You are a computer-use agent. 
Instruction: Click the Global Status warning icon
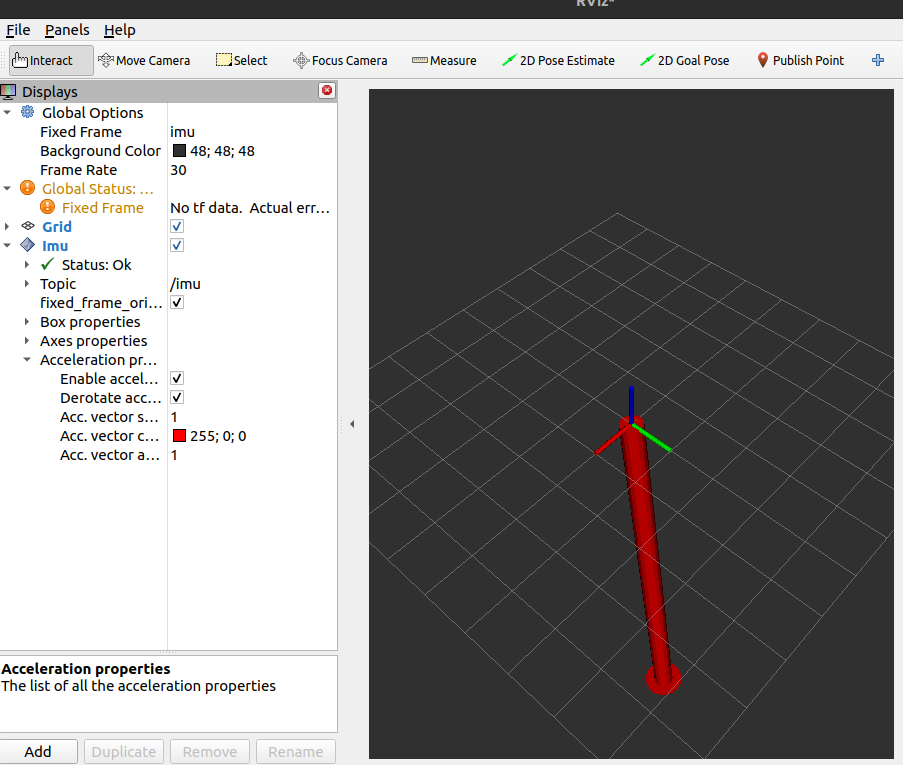pos(27,188)
